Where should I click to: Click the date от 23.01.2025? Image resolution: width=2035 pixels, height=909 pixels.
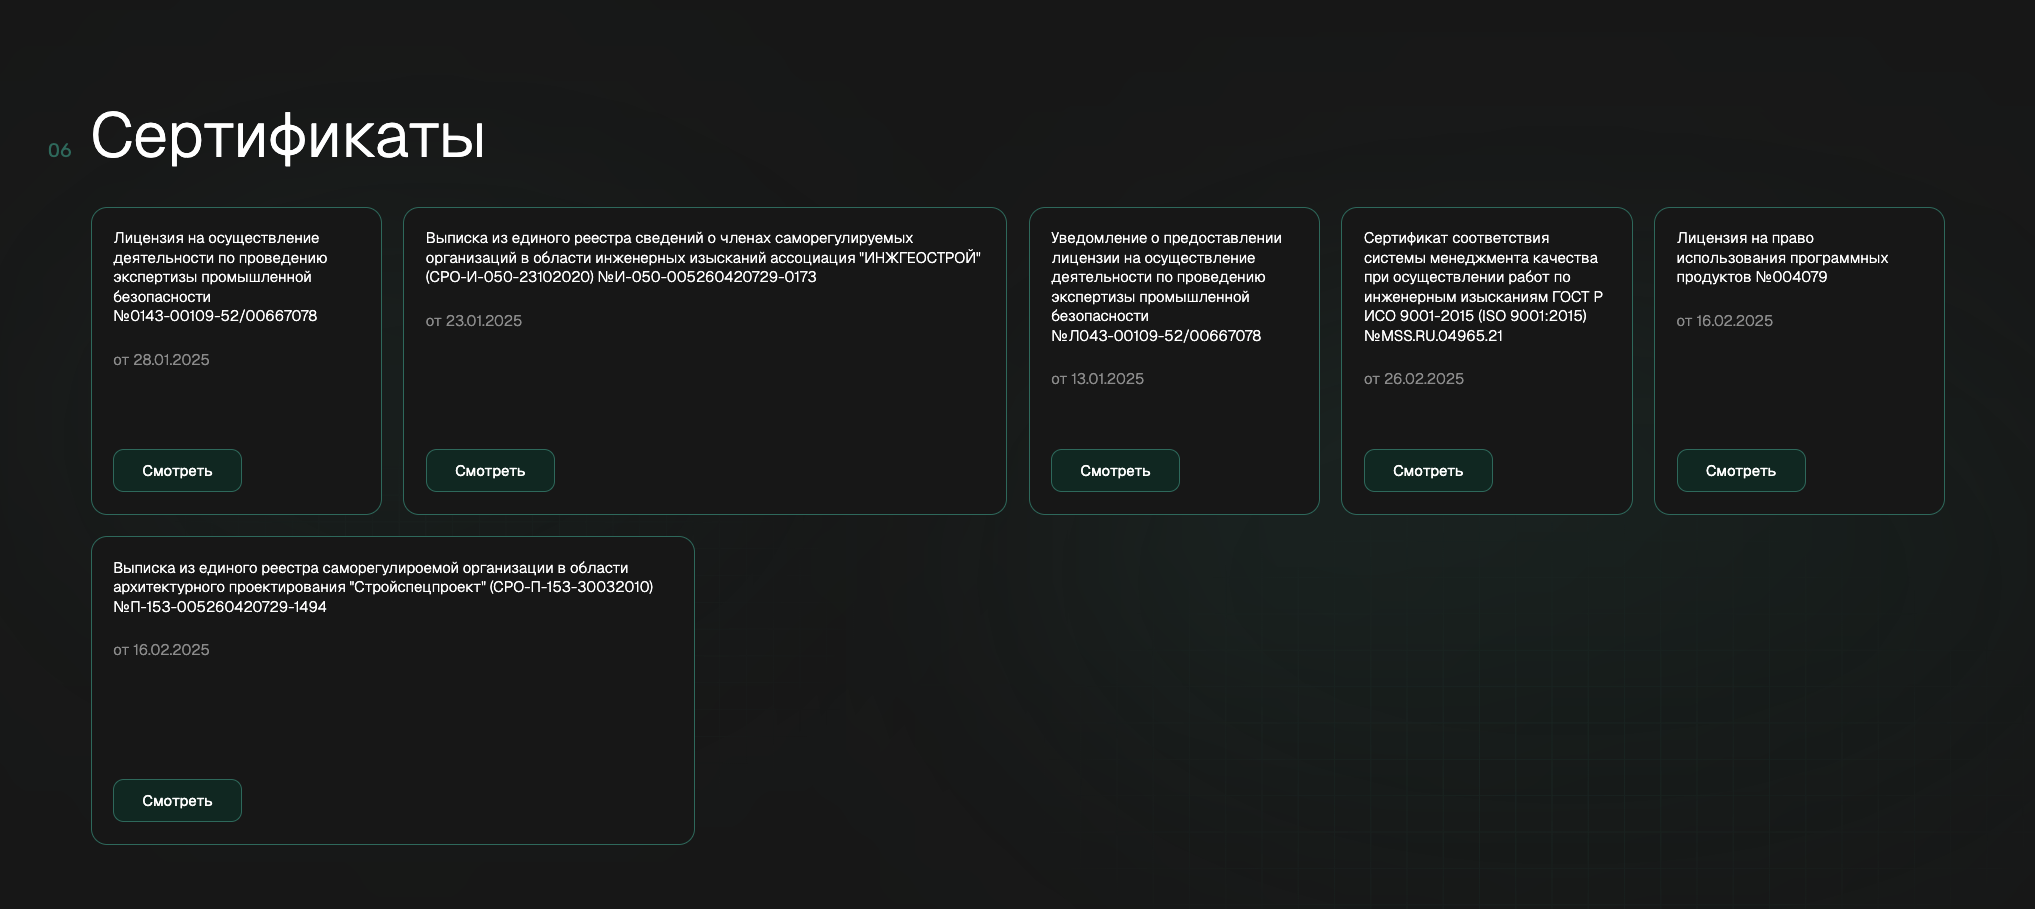(474, 321)
